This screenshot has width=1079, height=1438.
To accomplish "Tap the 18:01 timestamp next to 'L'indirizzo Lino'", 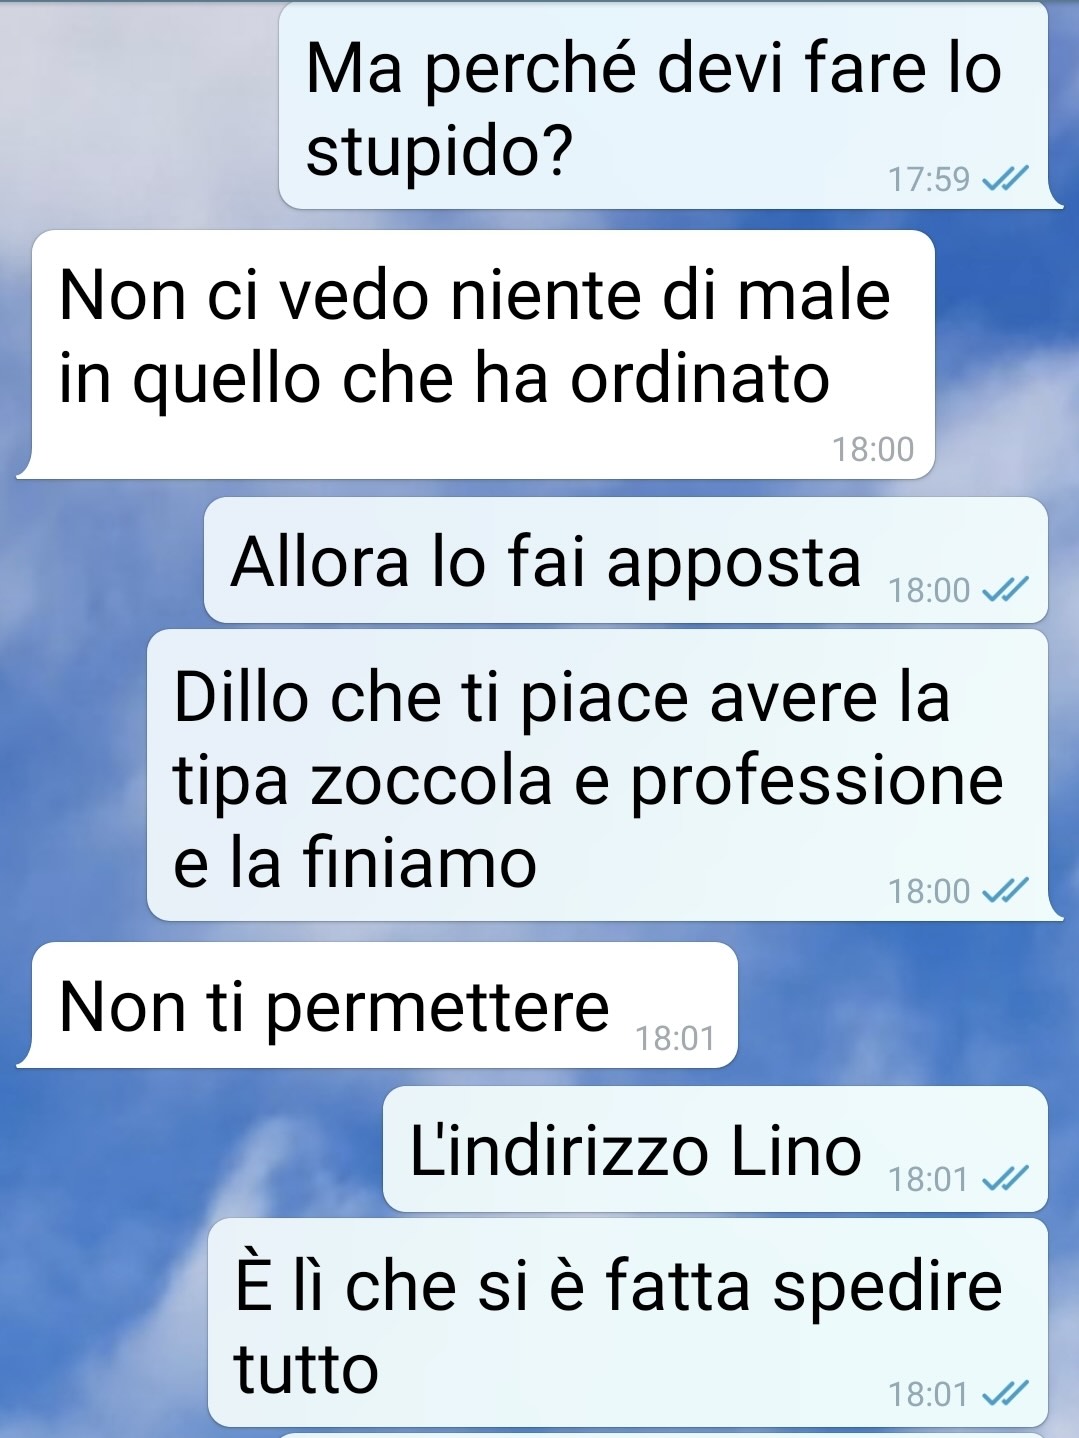I will [x=928, y=1179].
